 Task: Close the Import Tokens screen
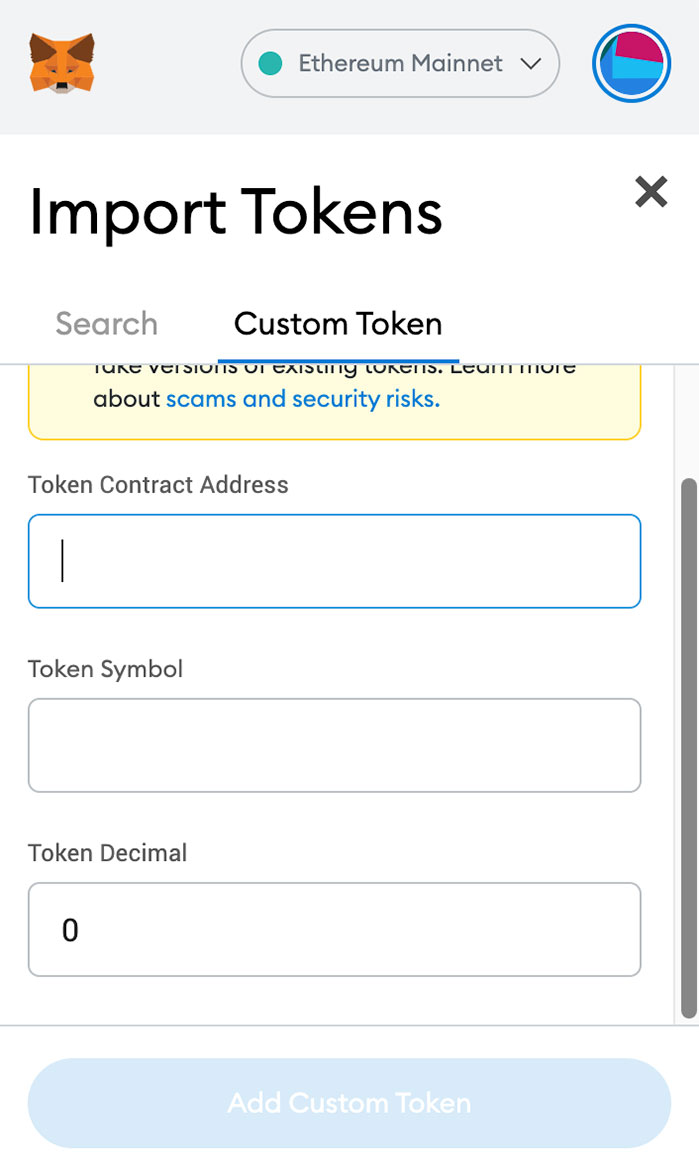651,192
